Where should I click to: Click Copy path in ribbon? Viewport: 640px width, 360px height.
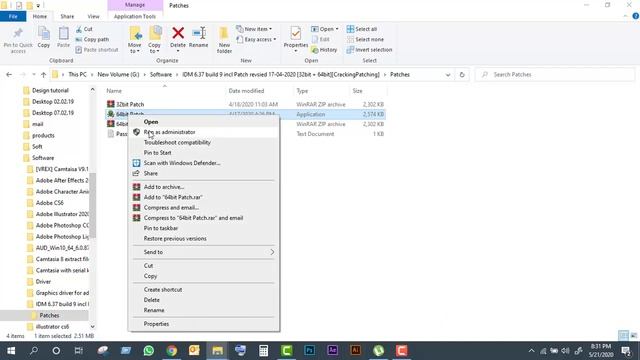92,40
